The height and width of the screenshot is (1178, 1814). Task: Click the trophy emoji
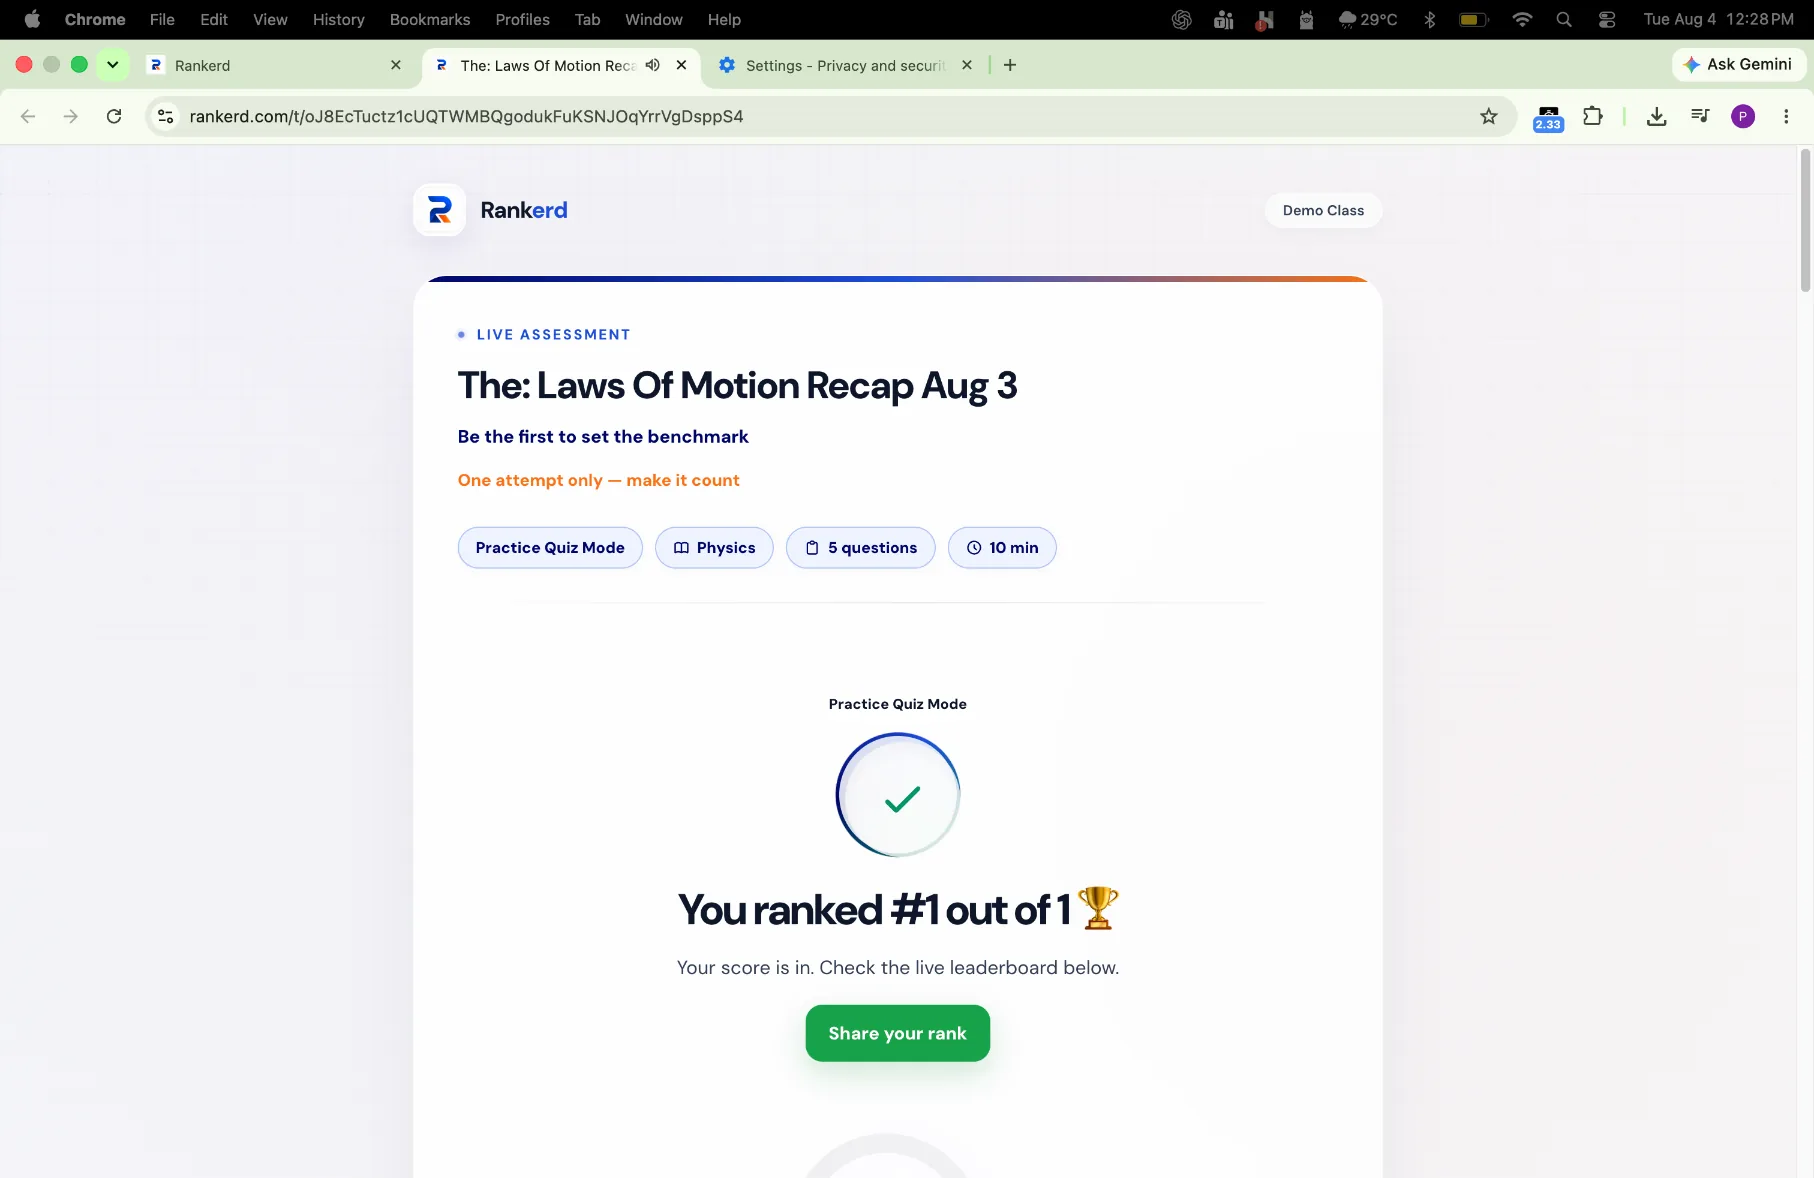click(1098, 908)
